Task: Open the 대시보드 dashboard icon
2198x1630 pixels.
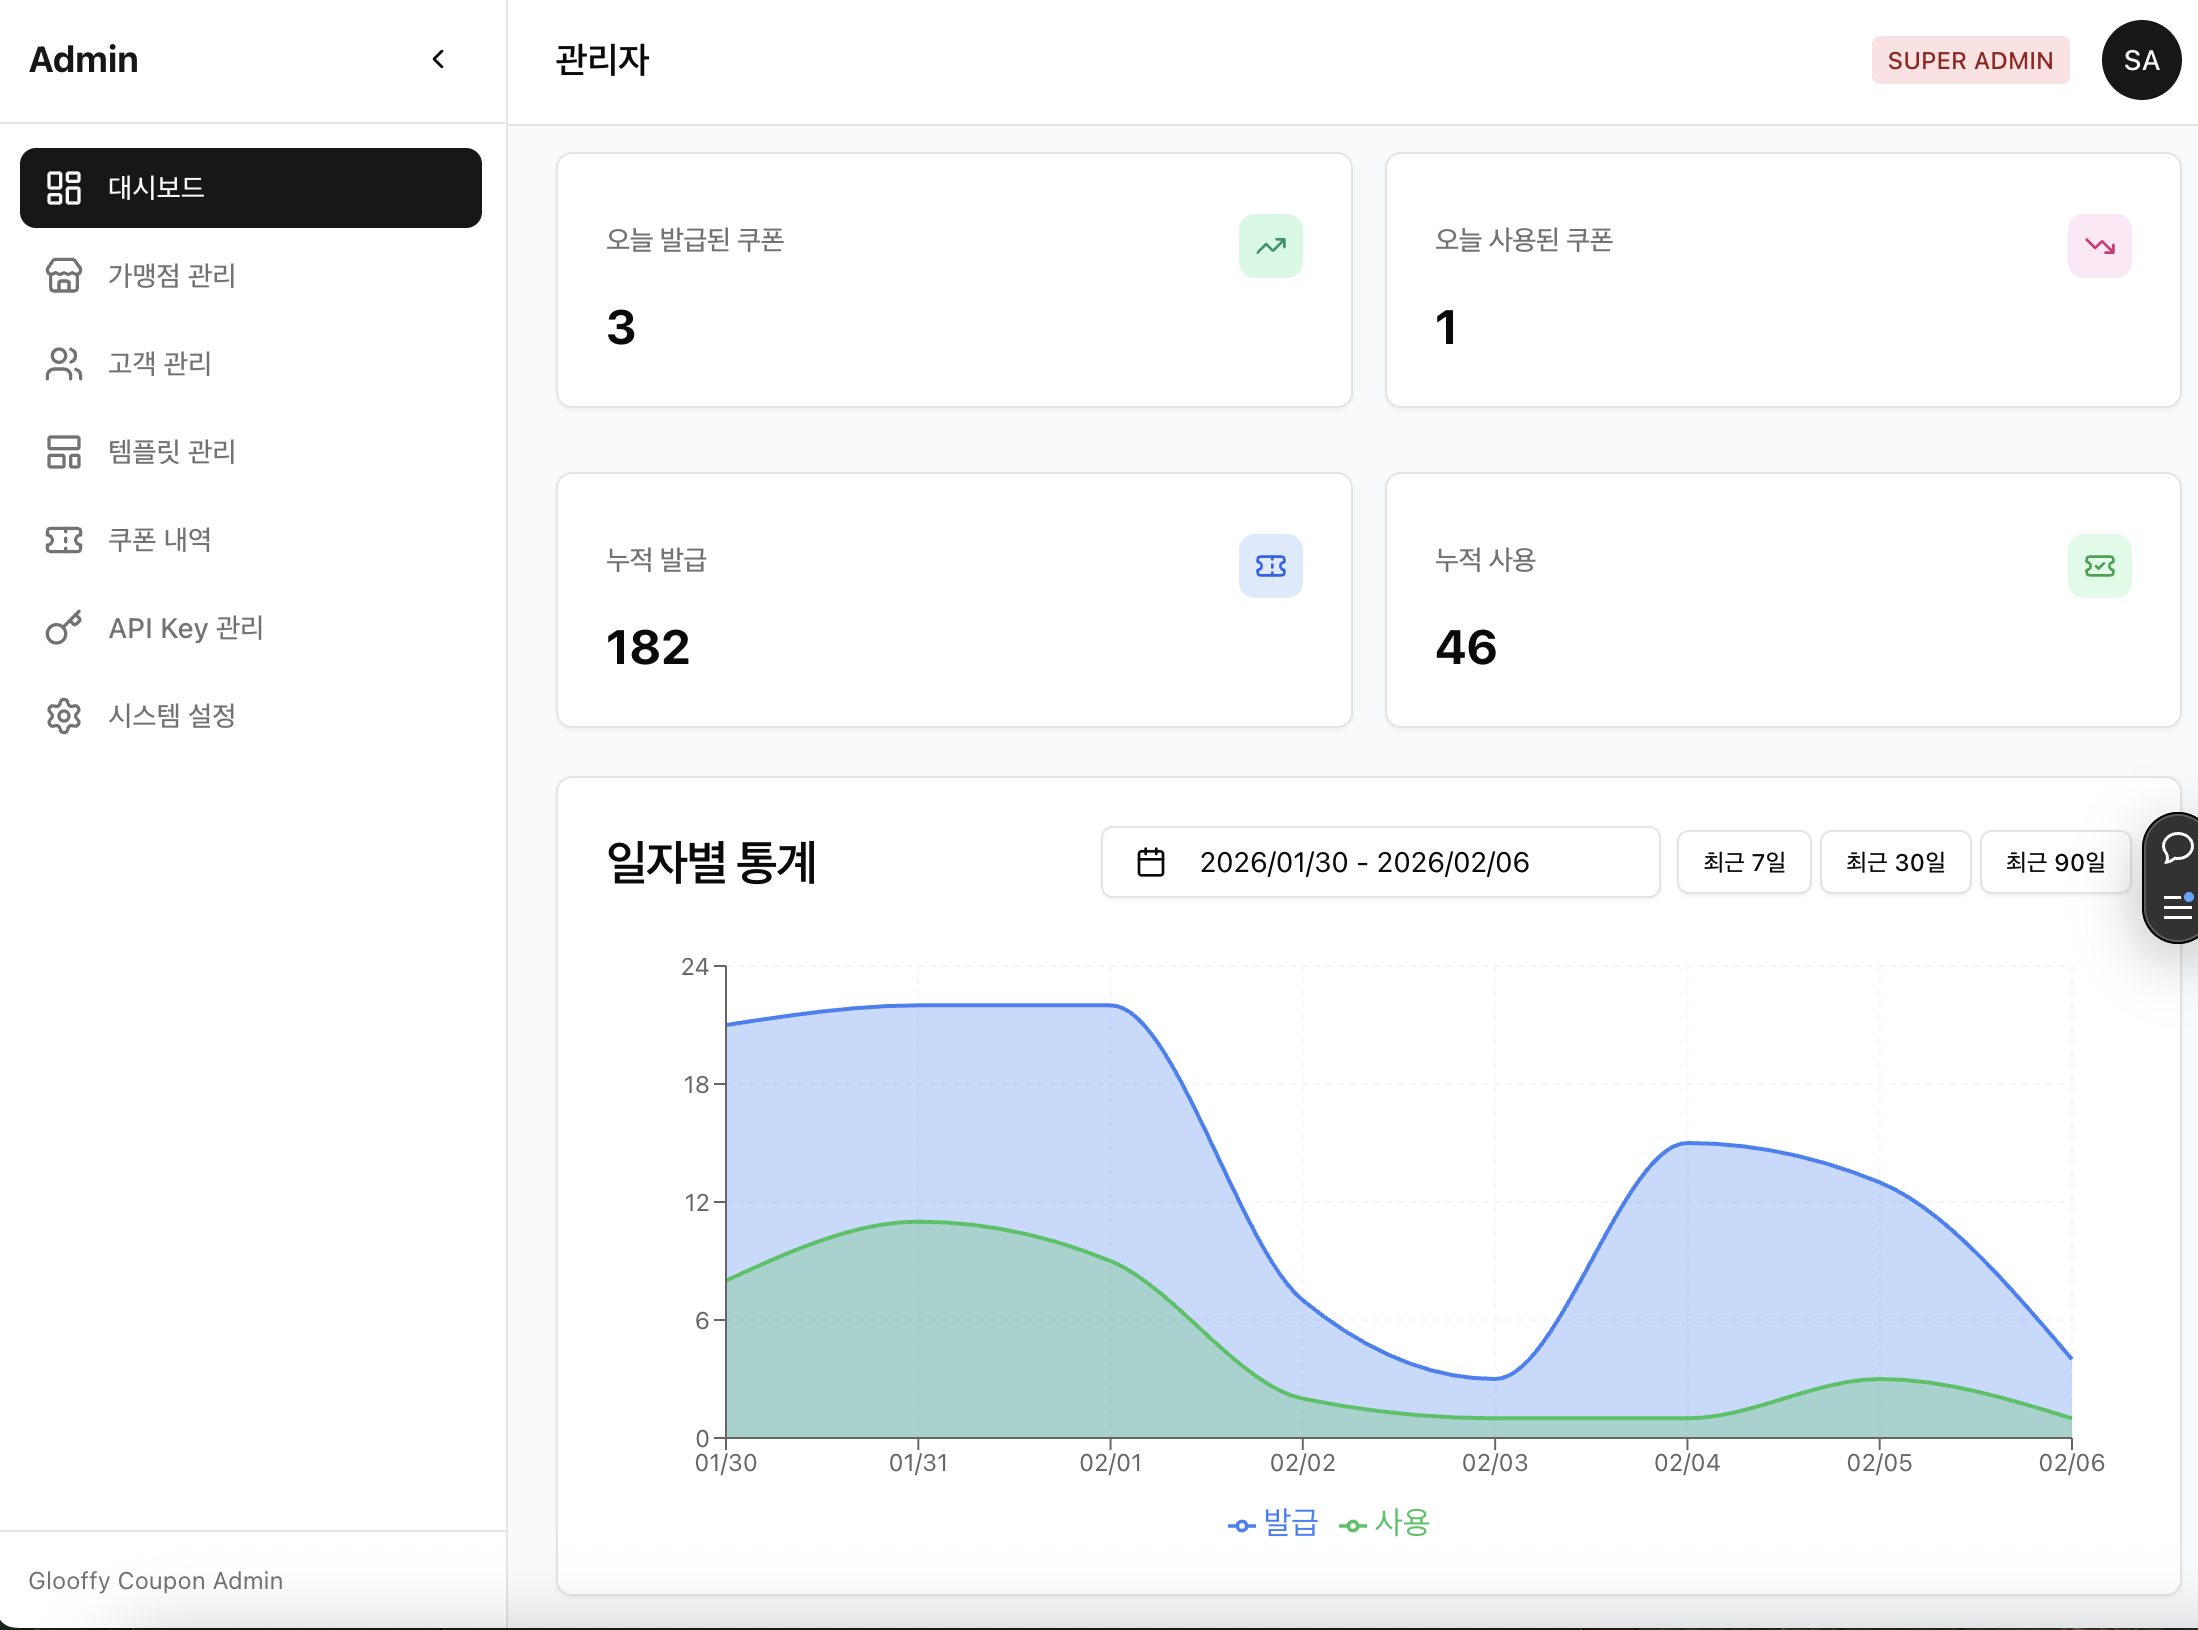Action: [x=64, y=187]
